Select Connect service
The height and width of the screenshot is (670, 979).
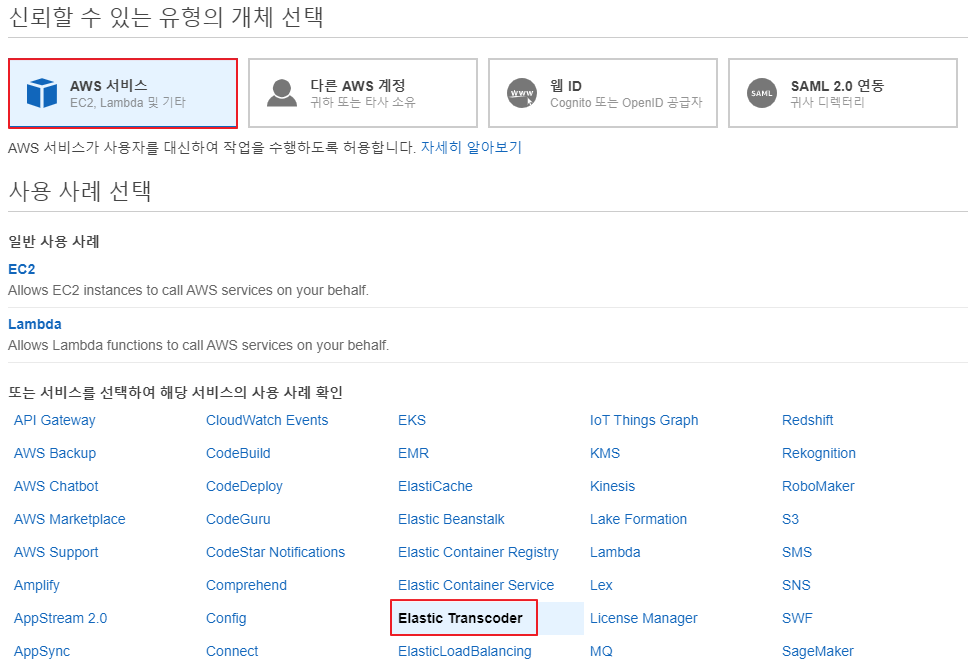coord(232,651)
